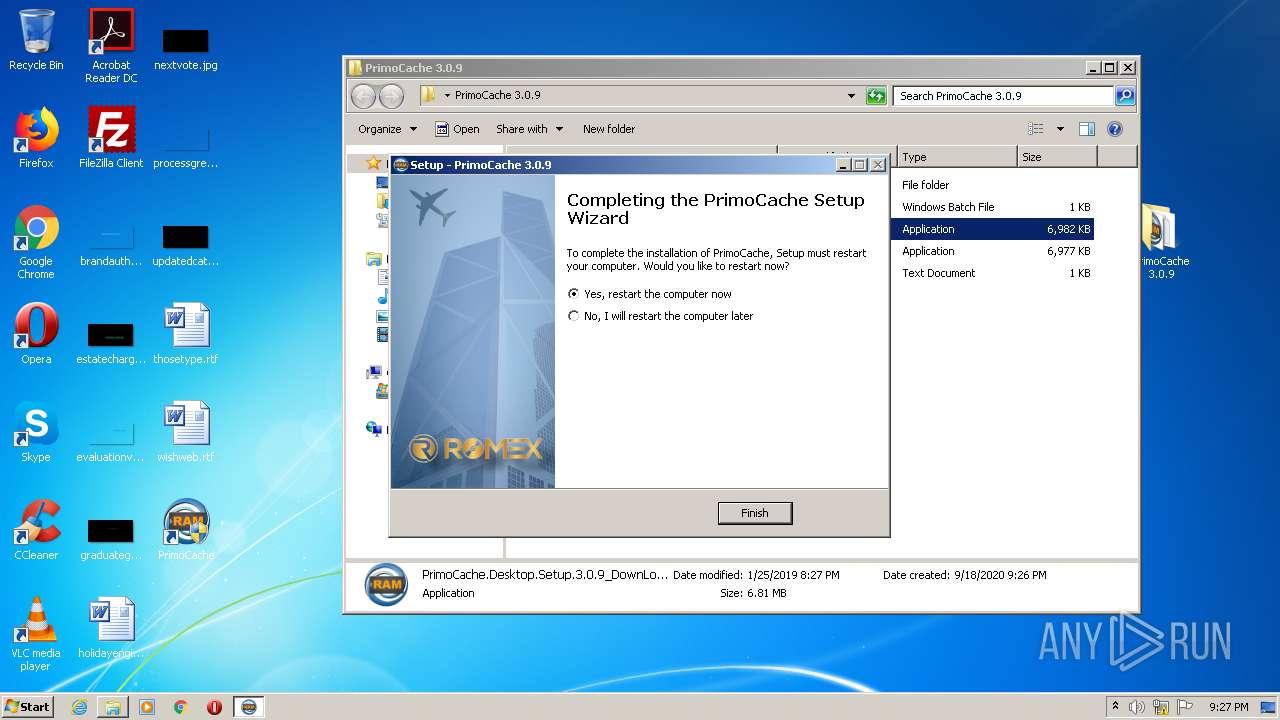Viewport: 1280px width, 720px height.
Task: Switch to PrimoCache setup taskbar item
Action: [249, 707]
